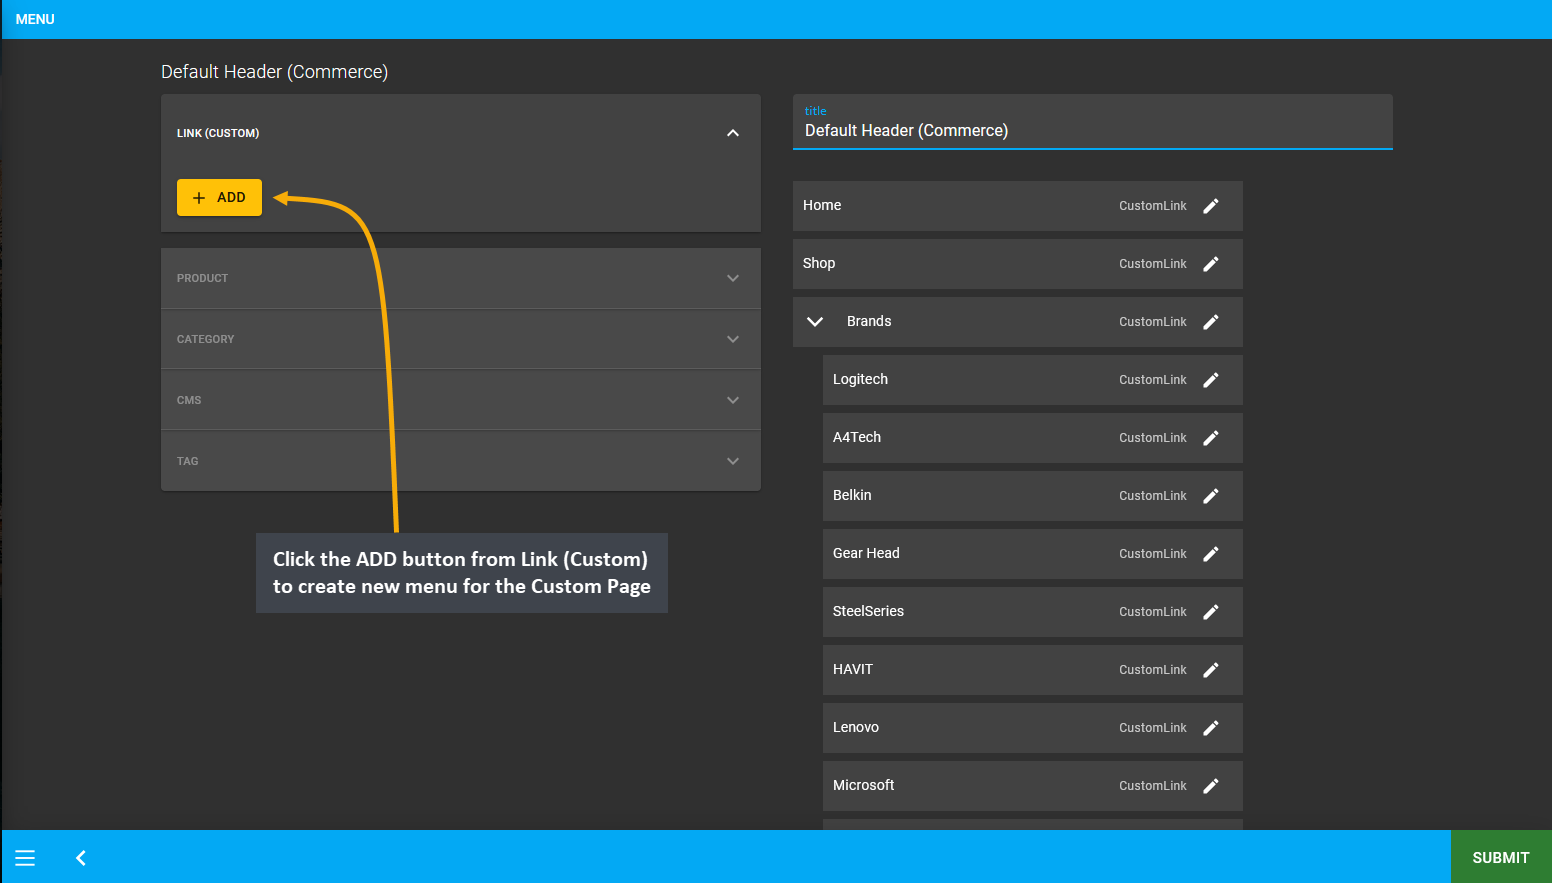Open the hamburger menu in bottom bar
This screenshot has height=883, width=1552.
(25, 858)
